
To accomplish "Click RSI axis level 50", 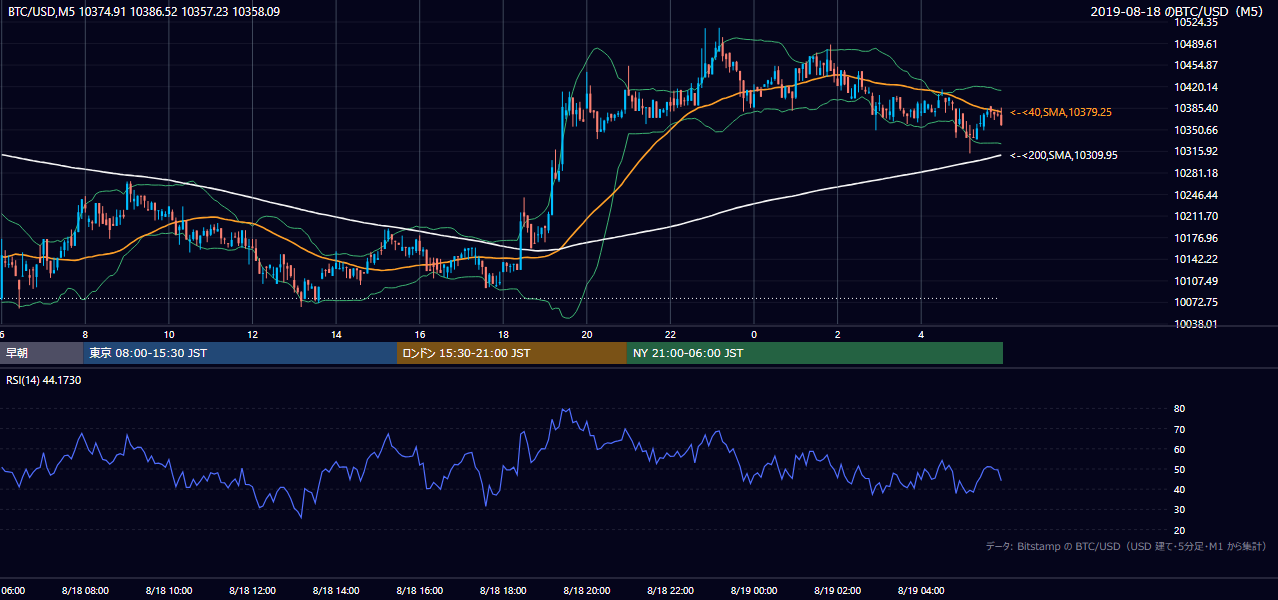I will click(x=1179, y=469).
